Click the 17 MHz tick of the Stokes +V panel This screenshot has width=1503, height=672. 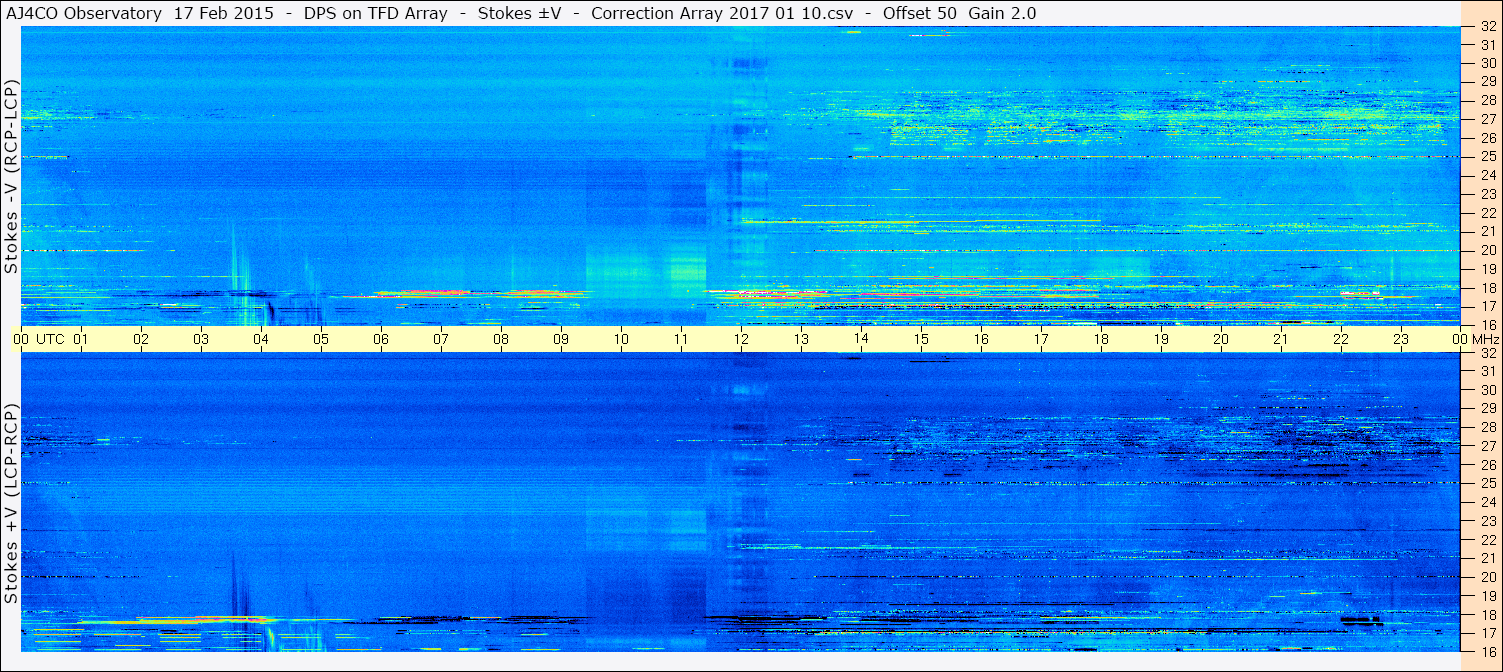(x=1487, y=633)
